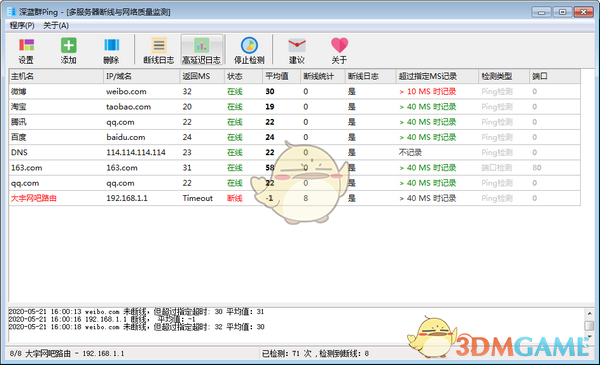The width and height of the screenshot is (600, 365).
Task: Select the 微博 host row
Action: [294, 91]
